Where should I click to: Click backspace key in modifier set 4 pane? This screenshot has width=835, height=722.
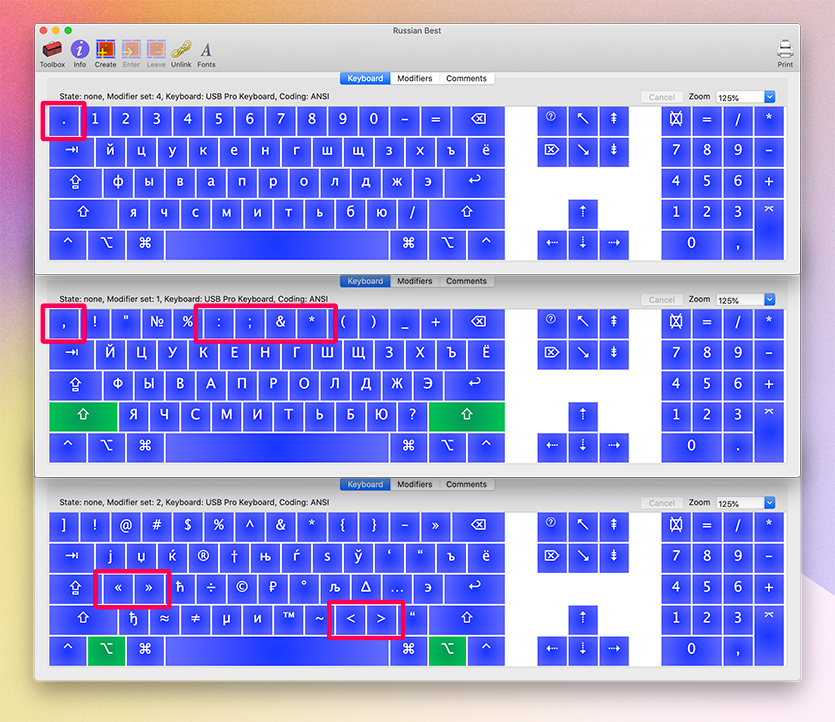coord(478,121)
